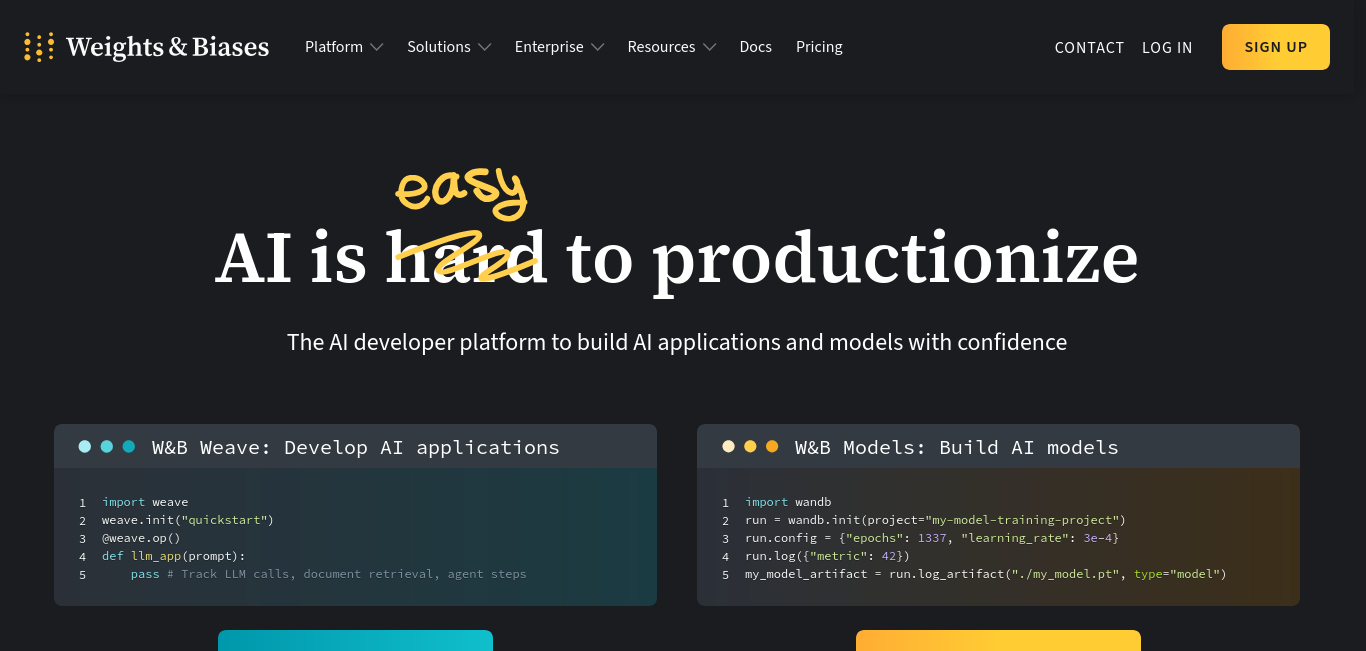Click the yellow button below the Models card
This screenshot has height=651, width=1366.
pyautogui.click(x=998, y=640)
